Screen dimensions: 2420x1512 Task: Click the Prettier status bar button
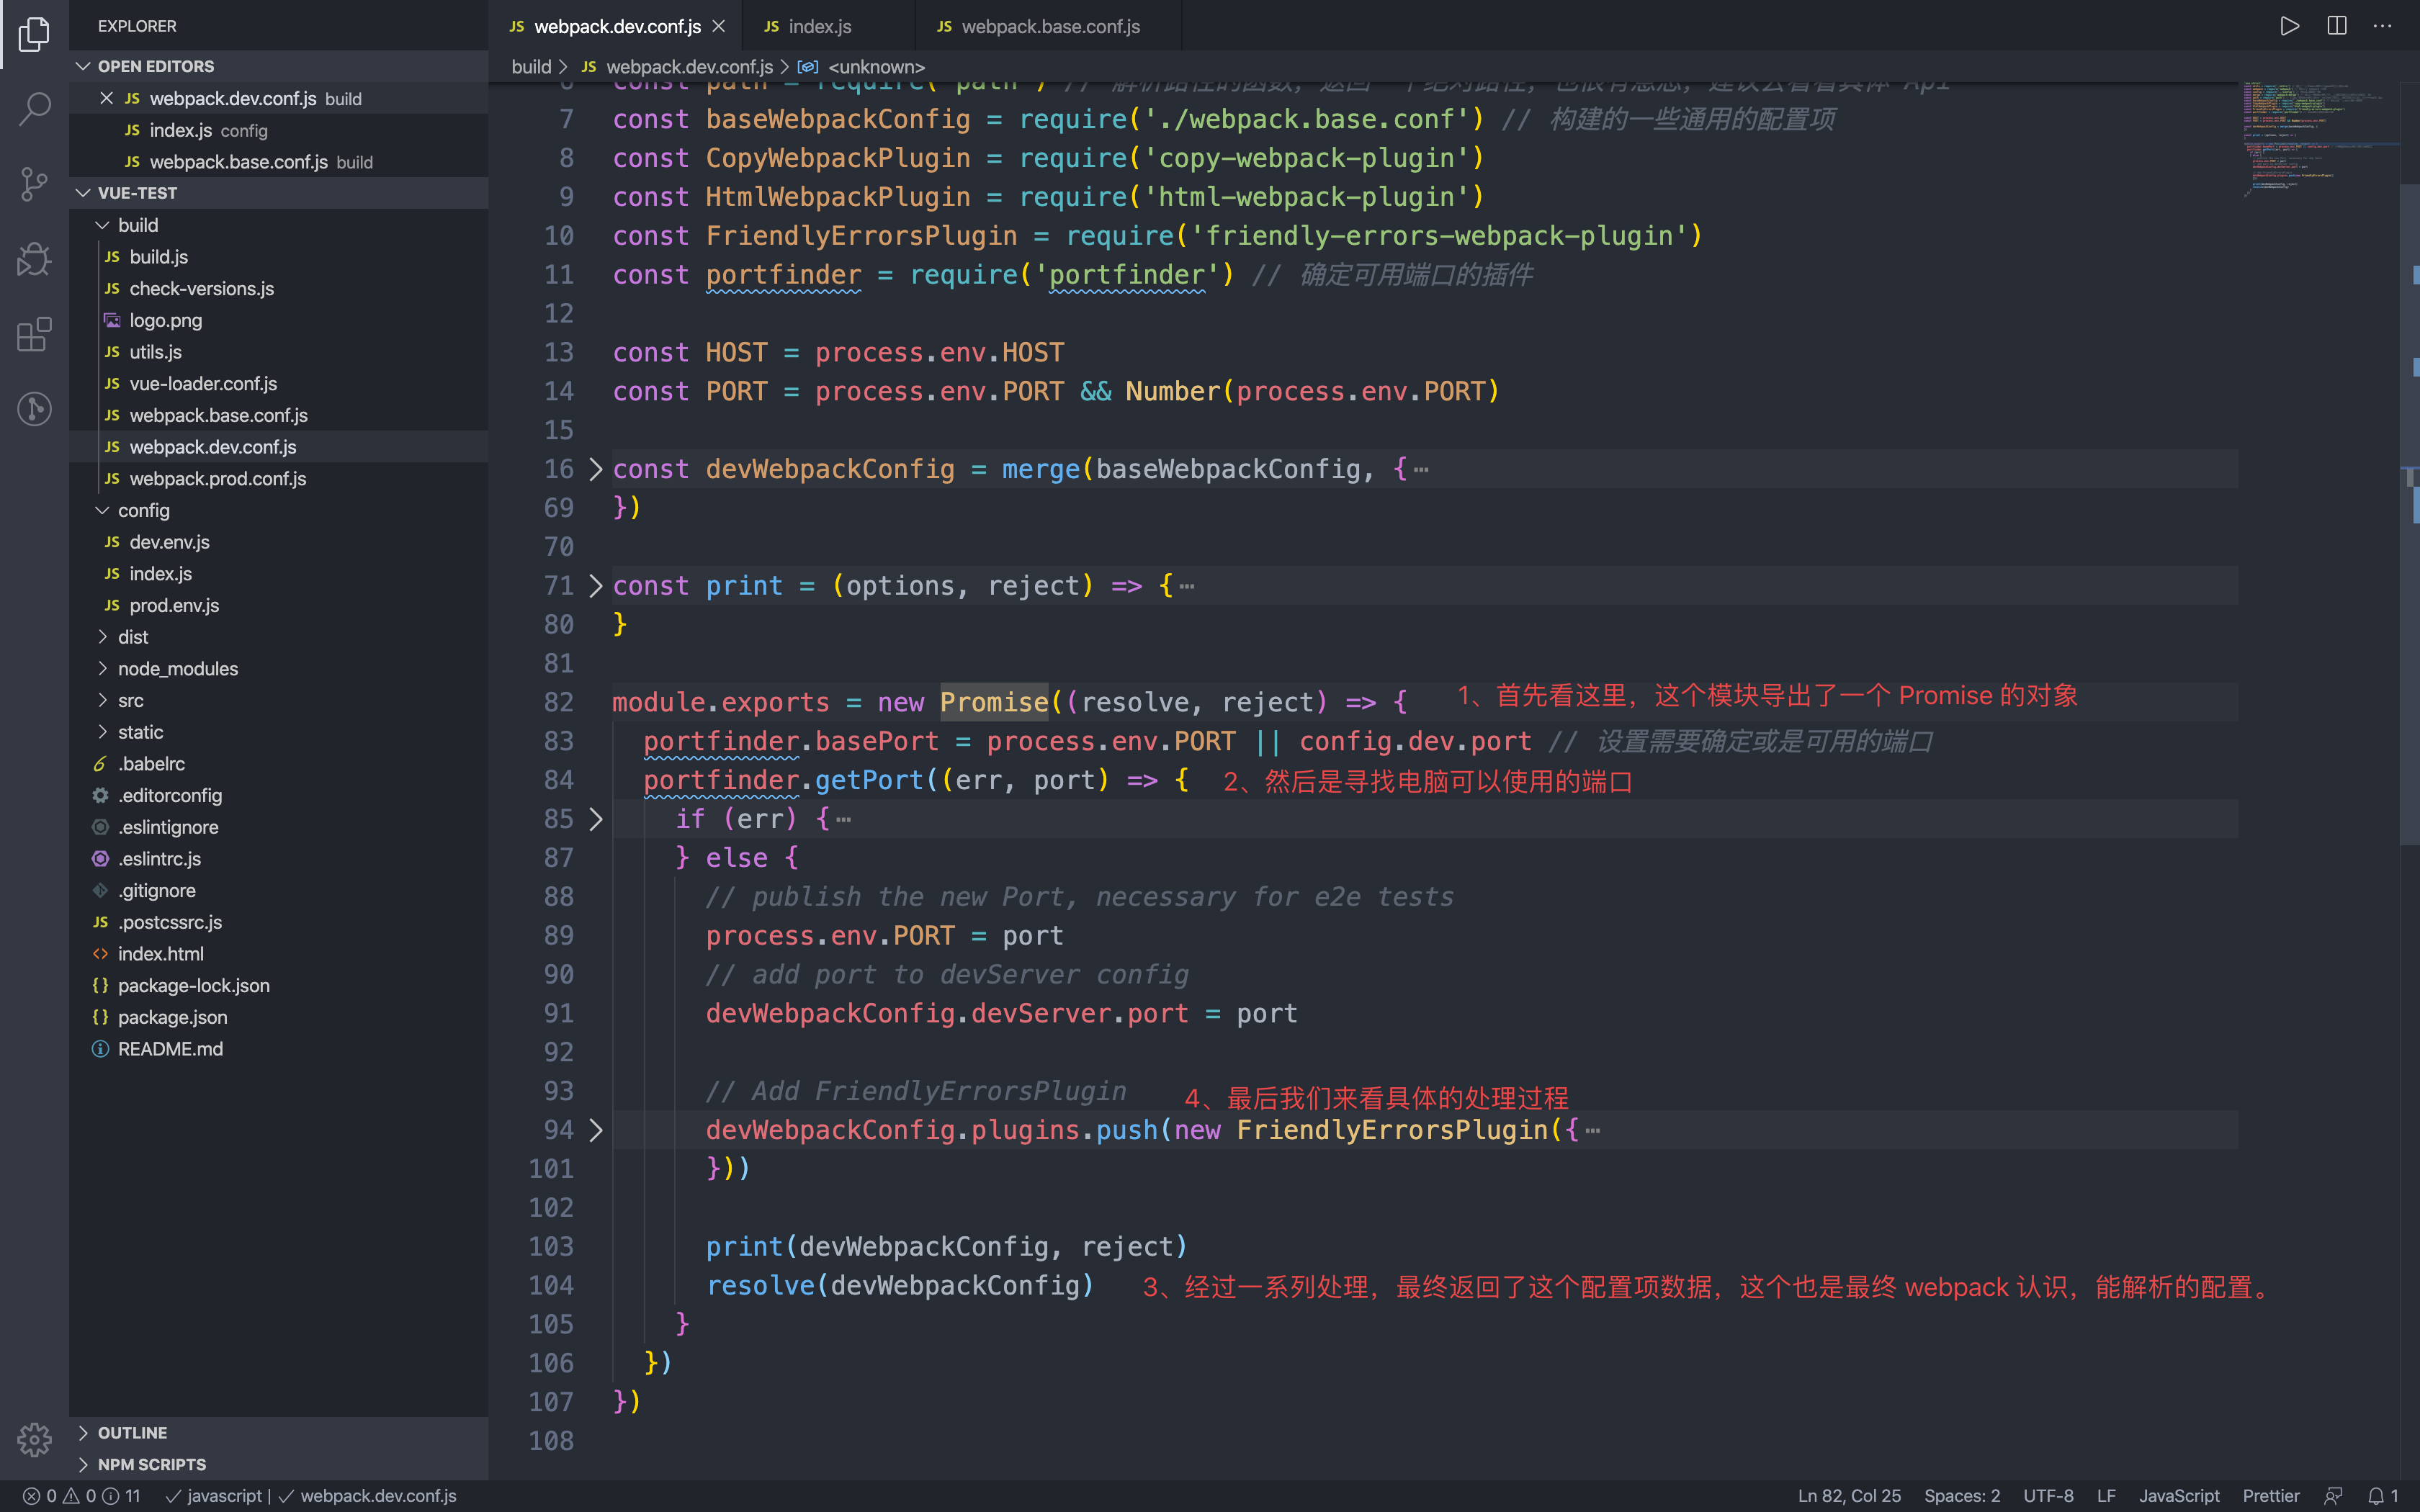(x=2270, y=1496)
